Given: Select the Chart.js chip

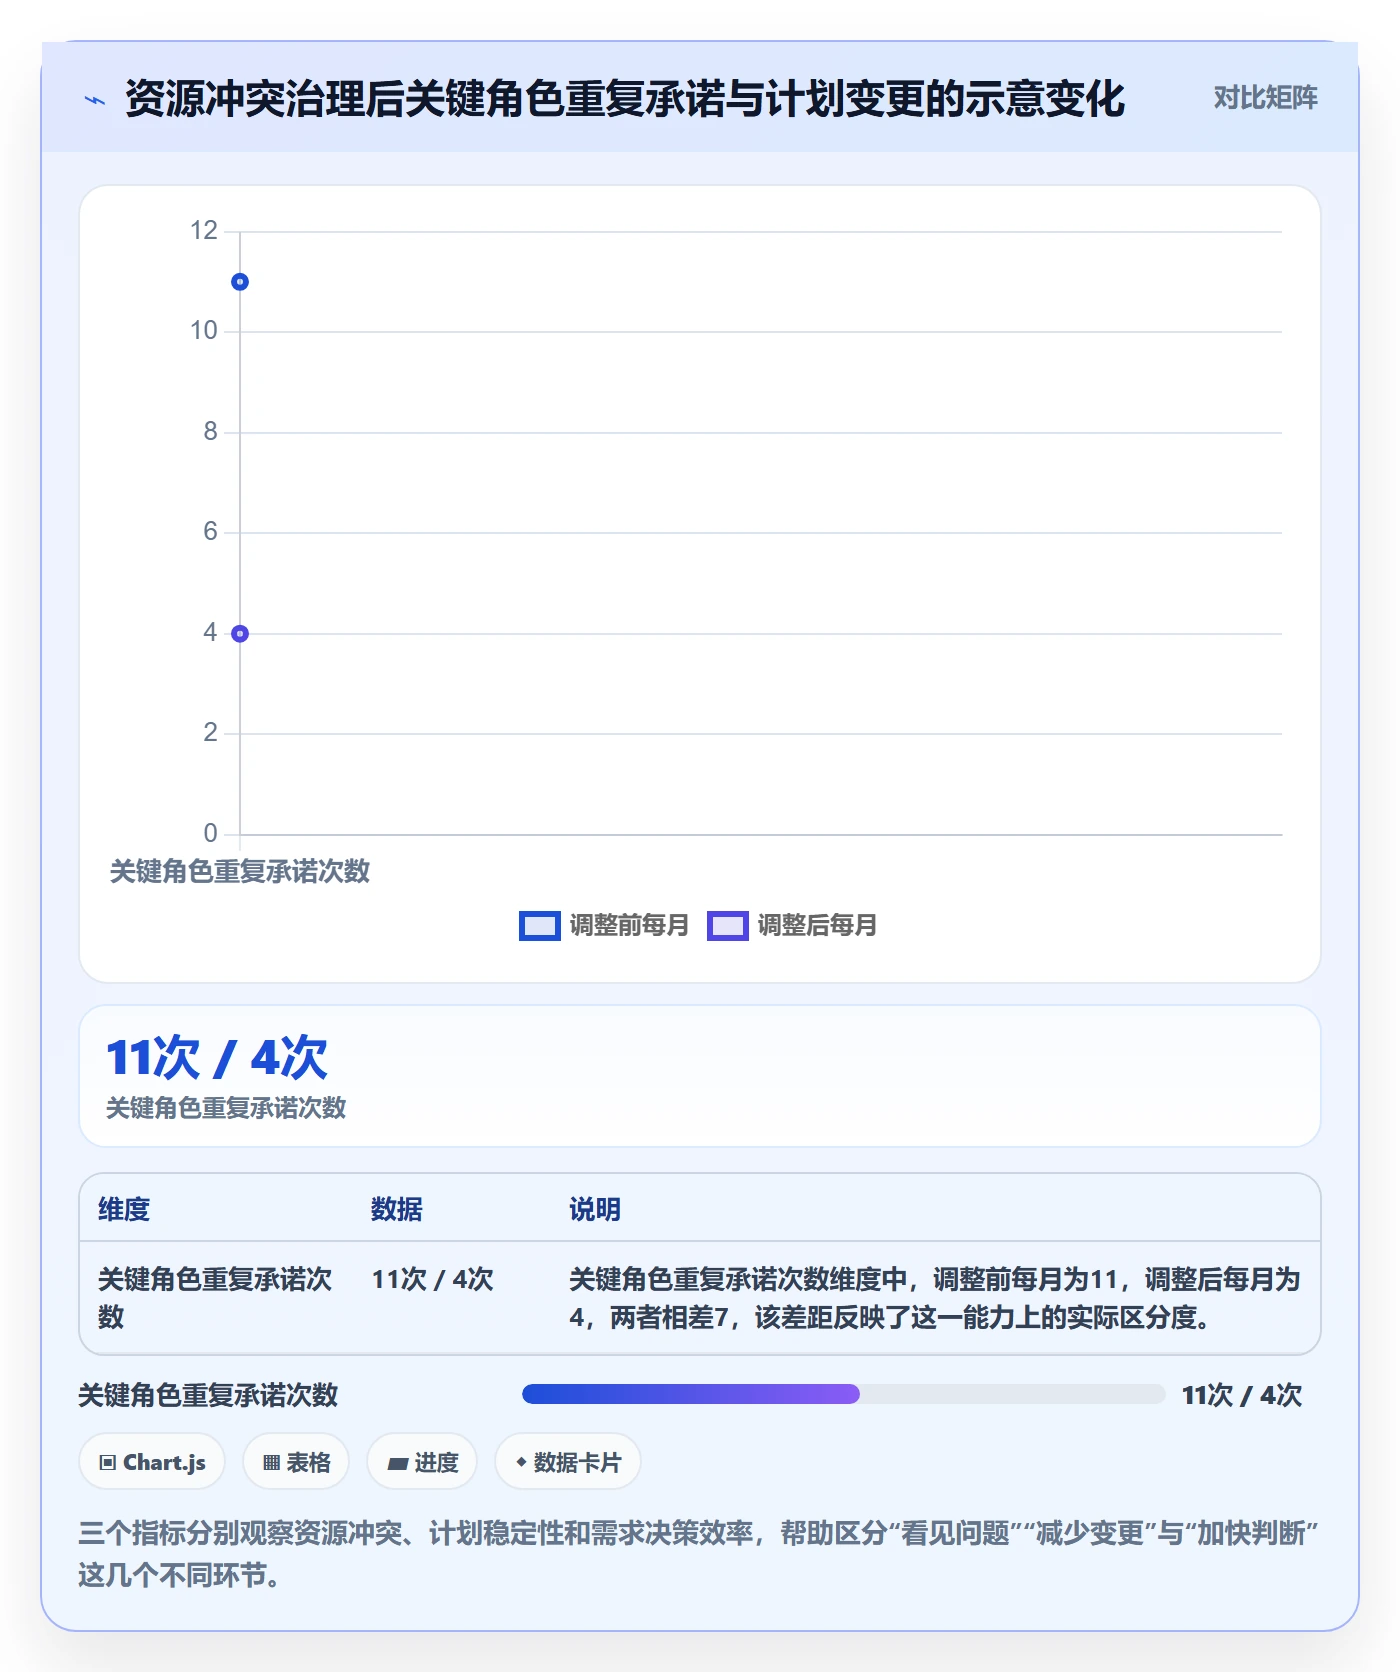Looking at the screenshot, I should [x=152, y=1462].
